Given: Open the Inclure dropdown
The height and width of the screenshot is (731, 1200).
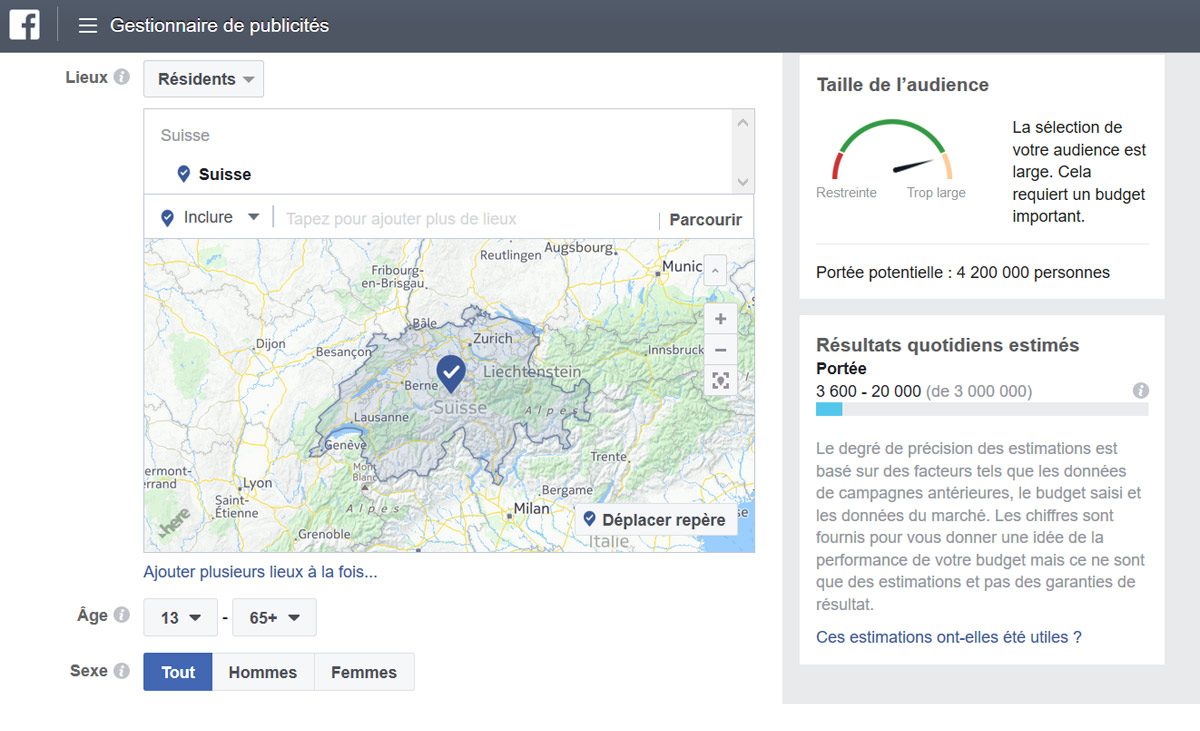Looking at the screenshot, I should click(x=210, y=217).
